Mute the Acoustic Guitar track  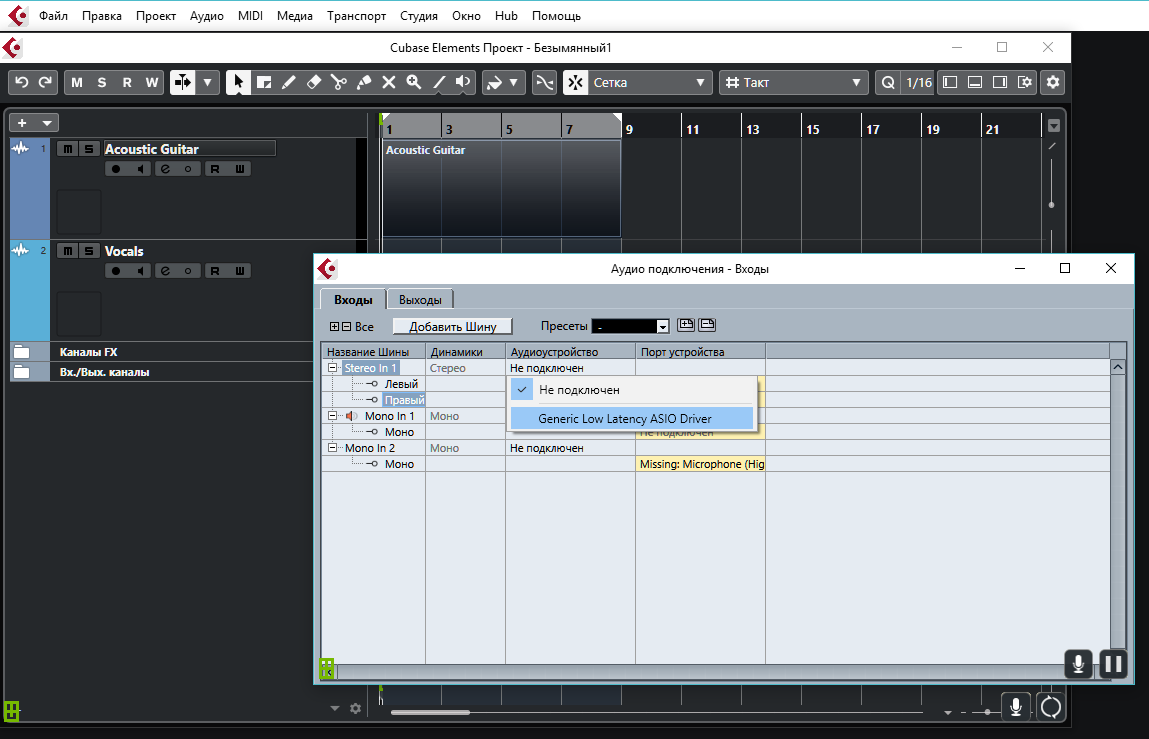(x=67, y=149)
